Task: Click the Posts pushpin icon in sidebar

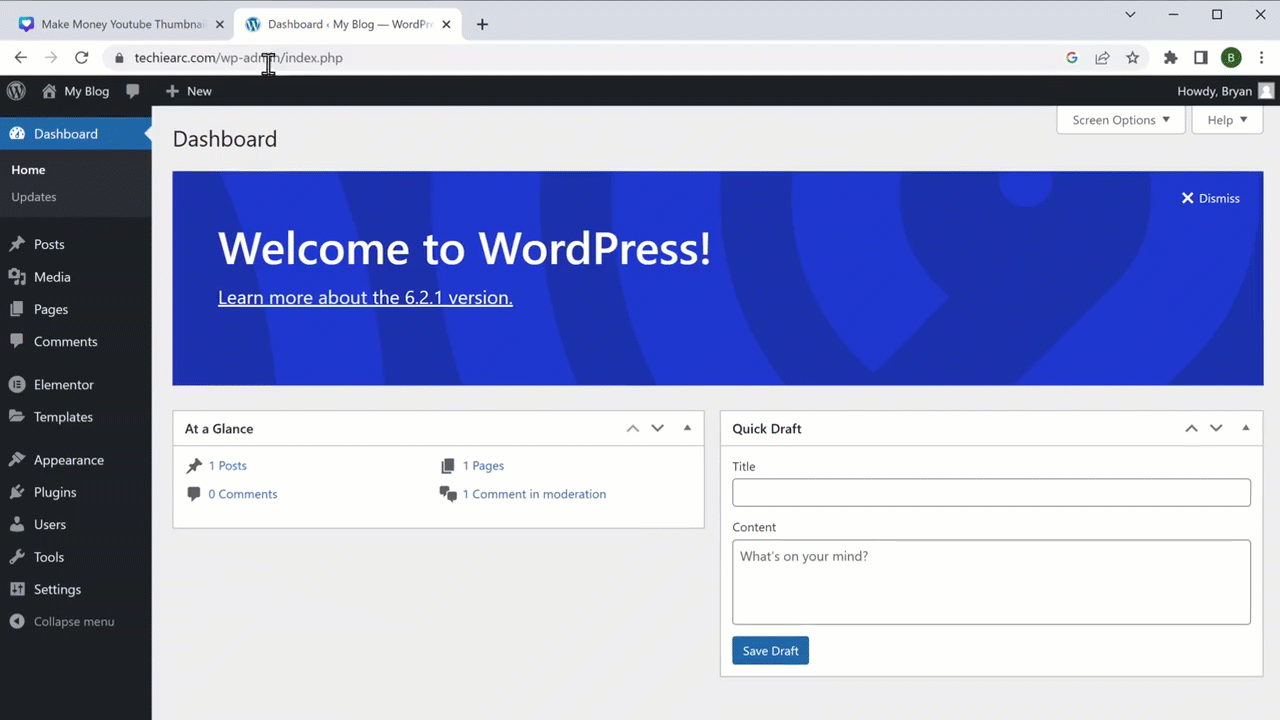Action: click(x=17, y=244)
